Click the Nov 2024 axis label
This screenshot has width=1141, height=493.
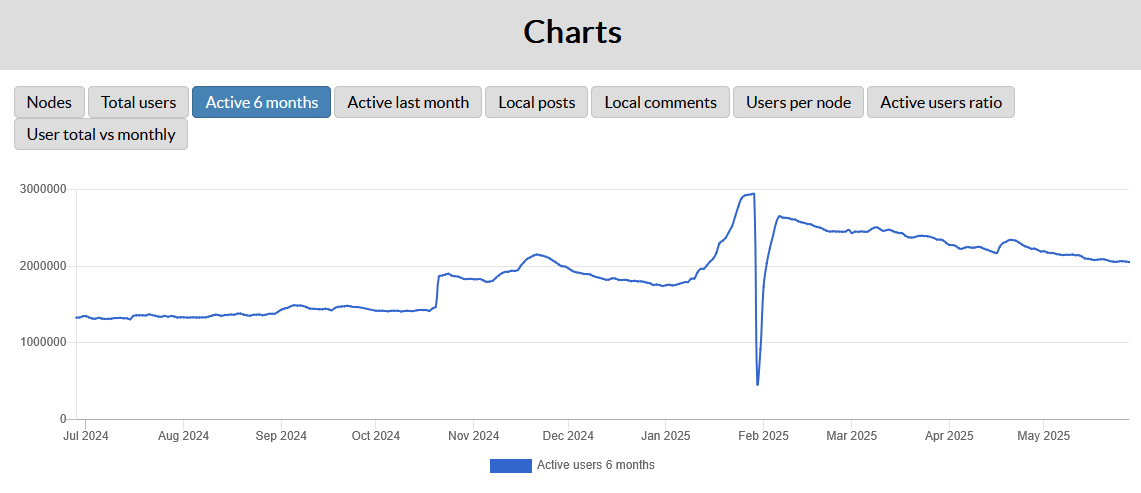pyautogui.click(x=474, y=436)
